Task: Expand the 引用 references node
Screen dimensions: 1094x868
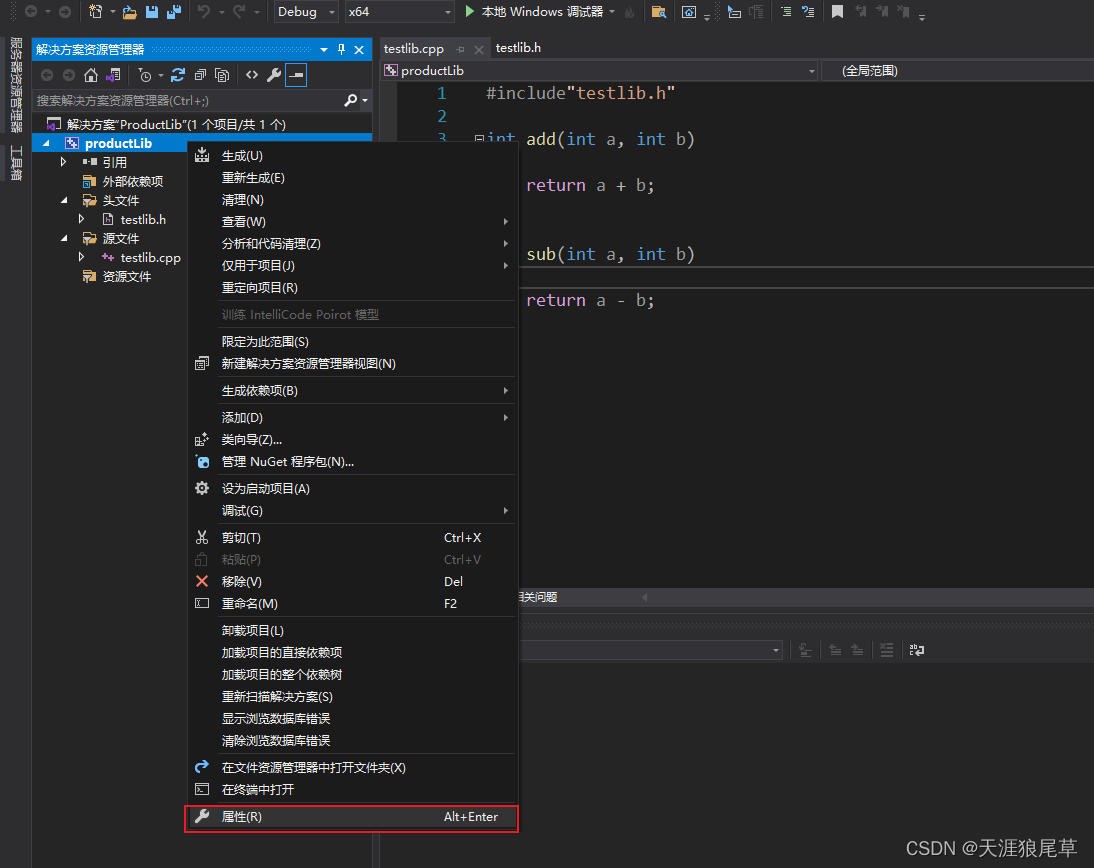Action: click(63, 162)
